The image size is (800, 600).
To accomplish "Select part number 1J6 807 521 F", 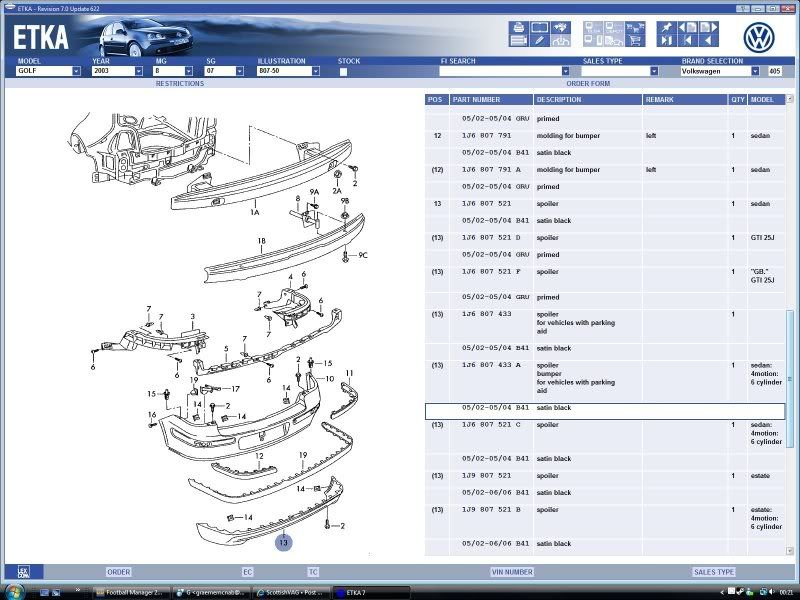I will [x=491, y=271].
